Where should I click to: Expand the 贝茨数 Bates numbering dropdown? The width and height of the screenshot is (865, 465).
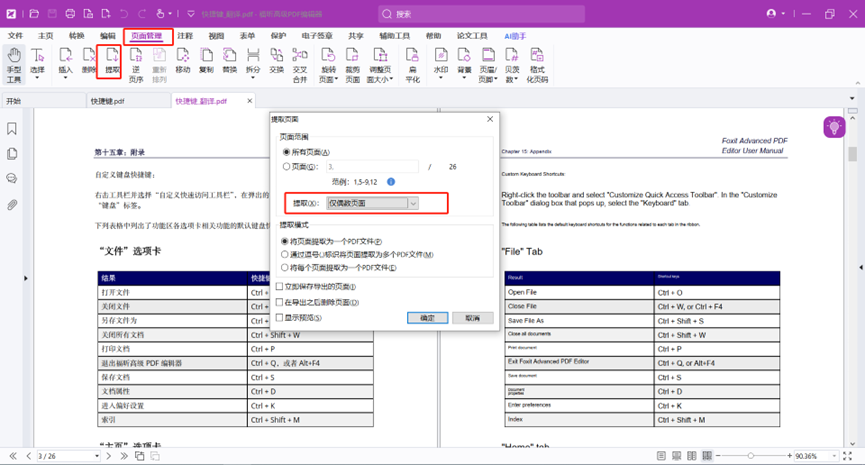click(516, 79)
